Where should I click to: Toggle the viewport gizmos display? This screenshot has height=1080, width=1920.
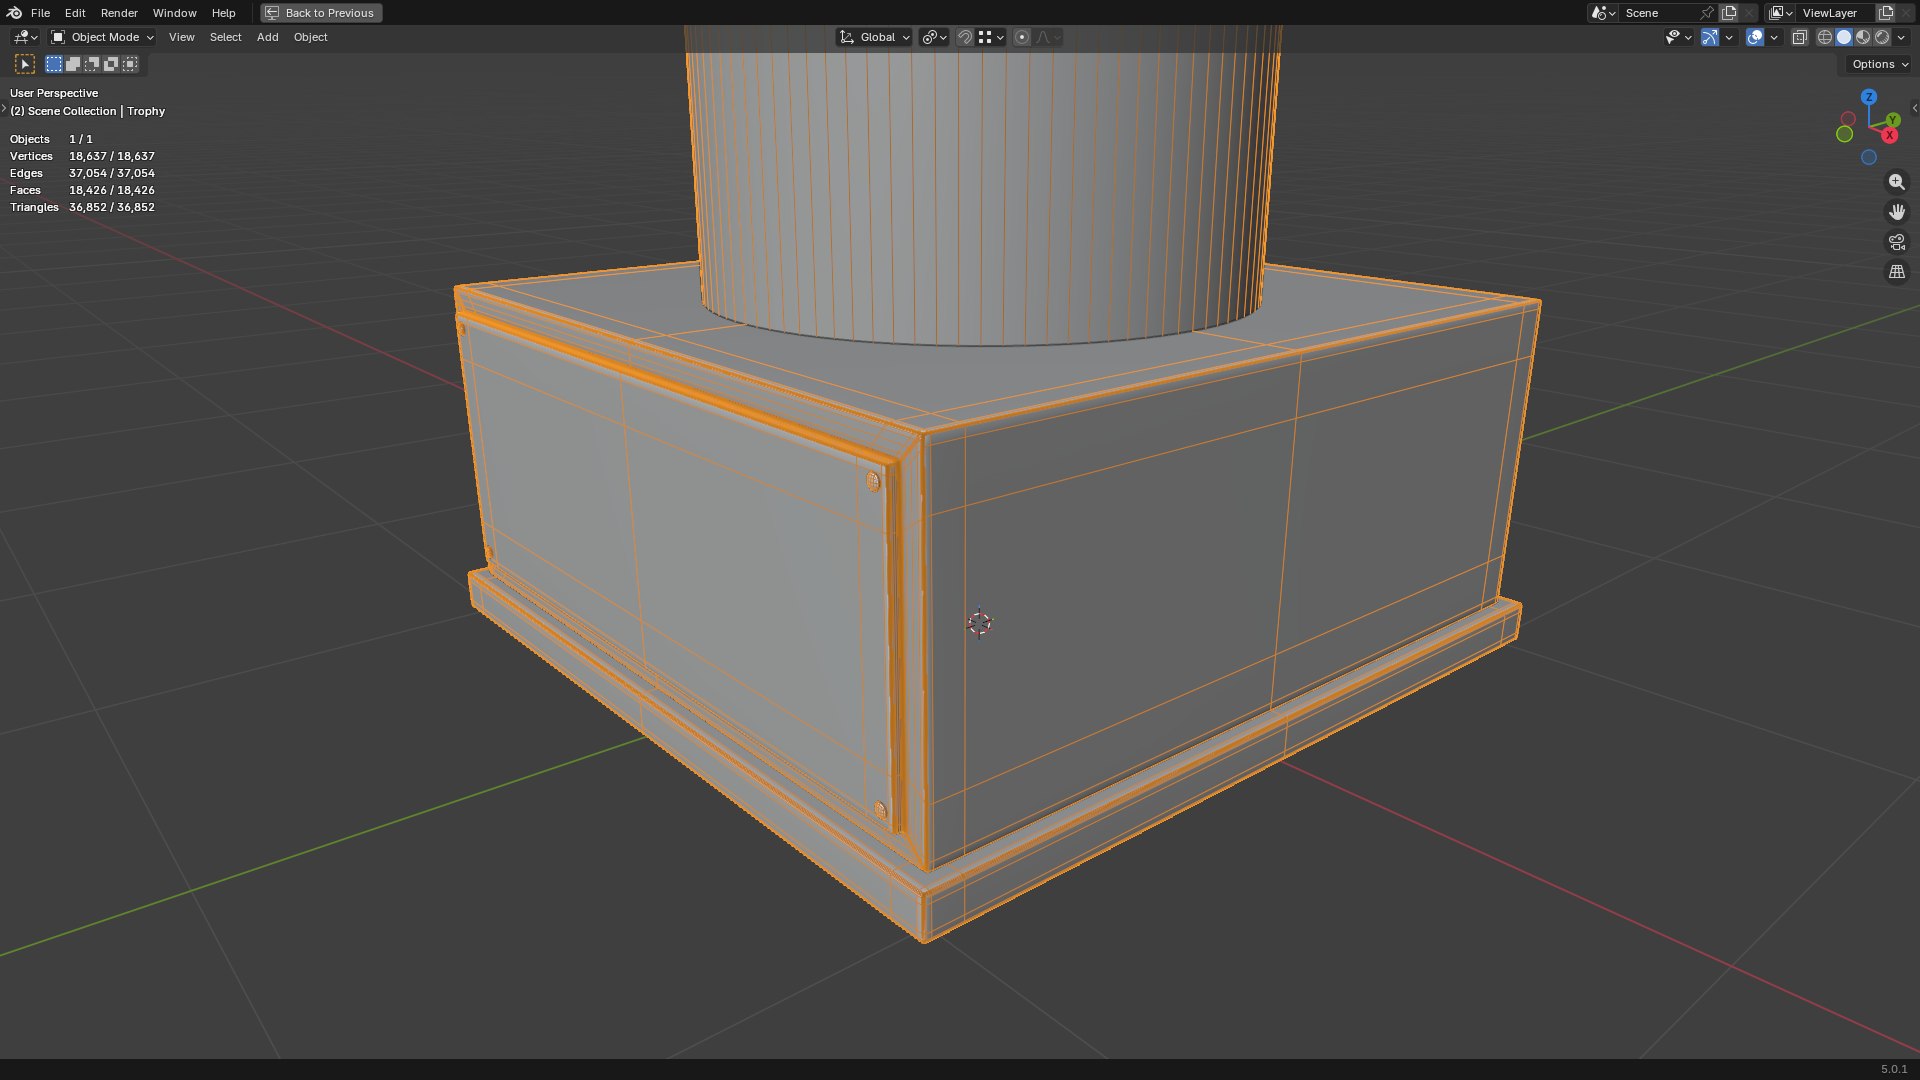(x=1710, y=37)
